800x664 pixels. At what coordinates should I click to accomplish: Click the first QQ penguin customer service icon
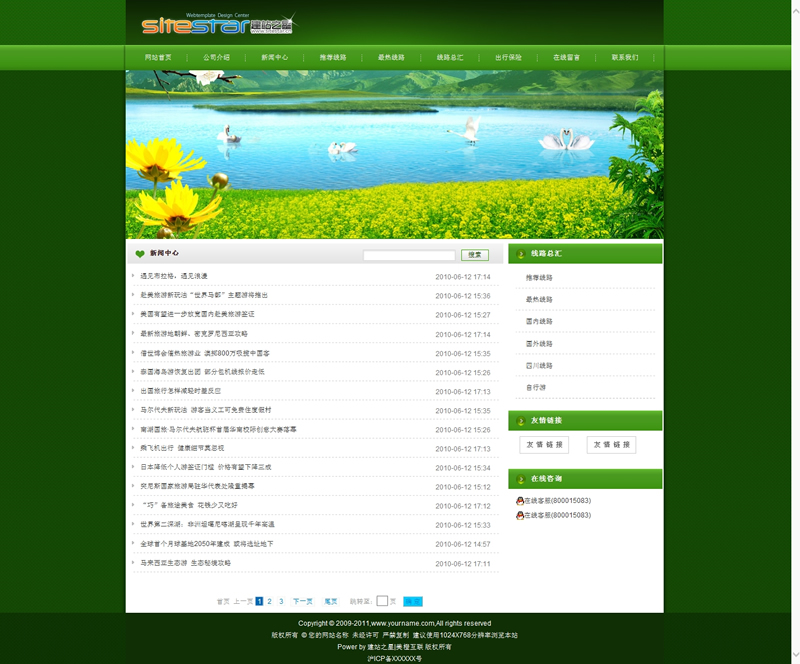[520, 500]
